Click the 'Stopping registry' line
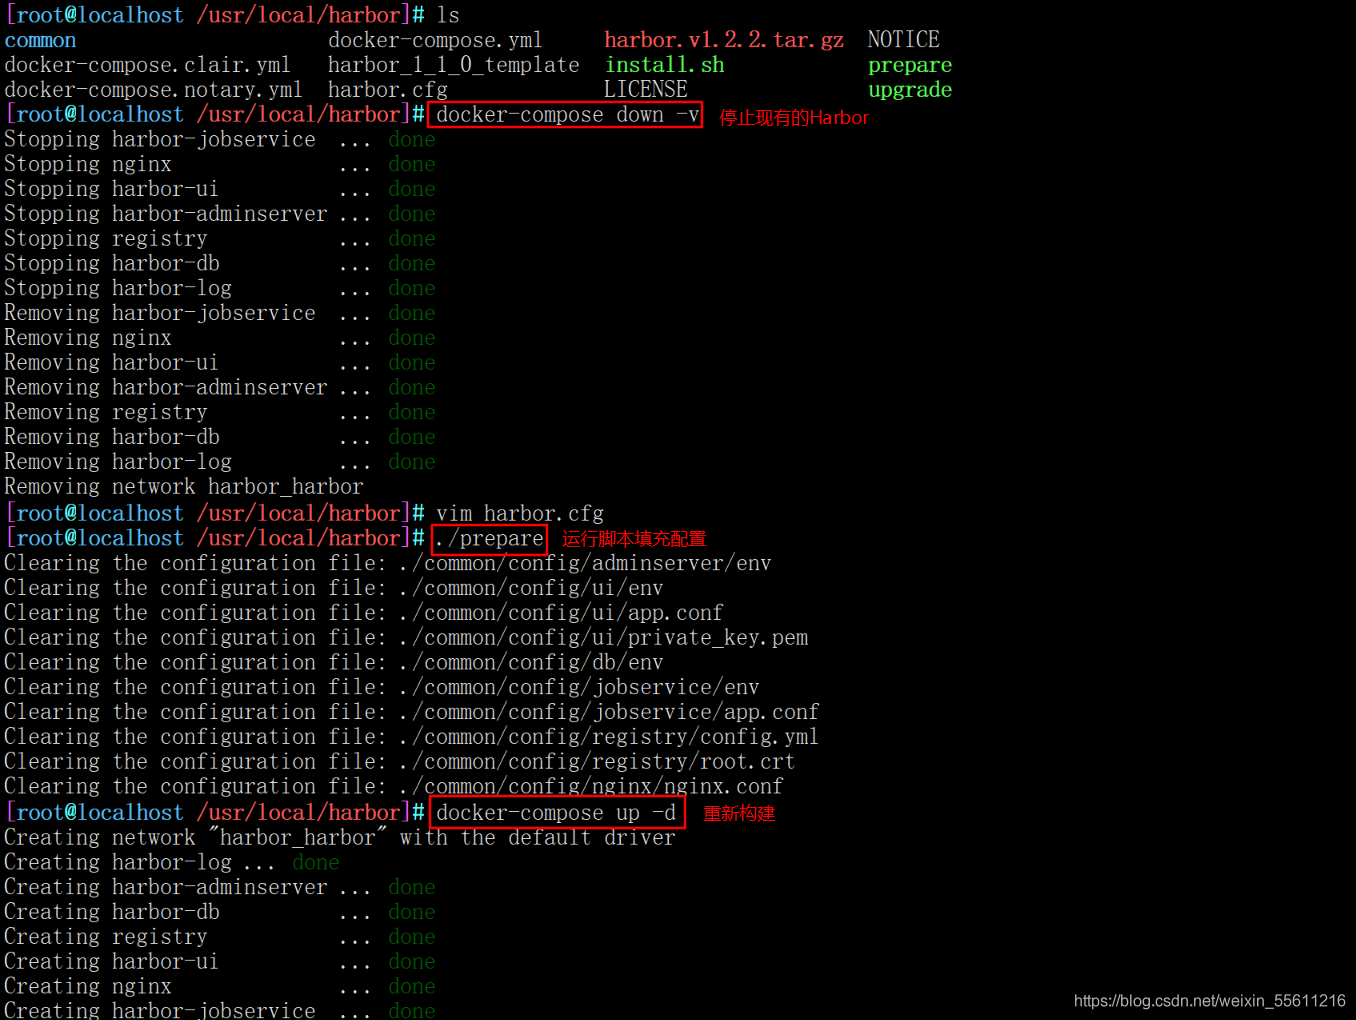Viewport: 1356px width, 1020px height. (x=220, y=239)
